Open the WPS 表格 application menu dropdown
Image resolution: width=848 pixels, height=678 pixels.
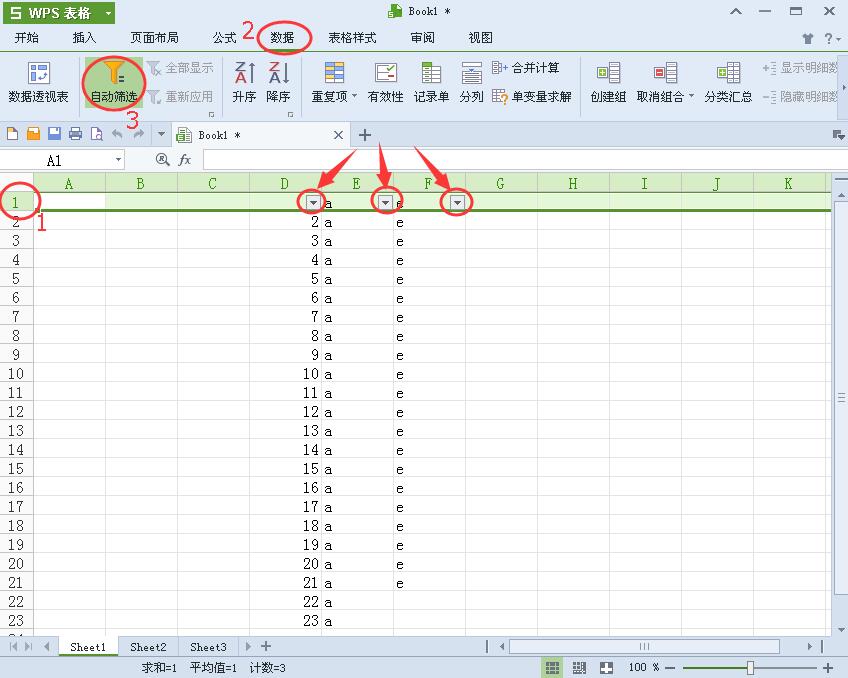coord(108,13)
